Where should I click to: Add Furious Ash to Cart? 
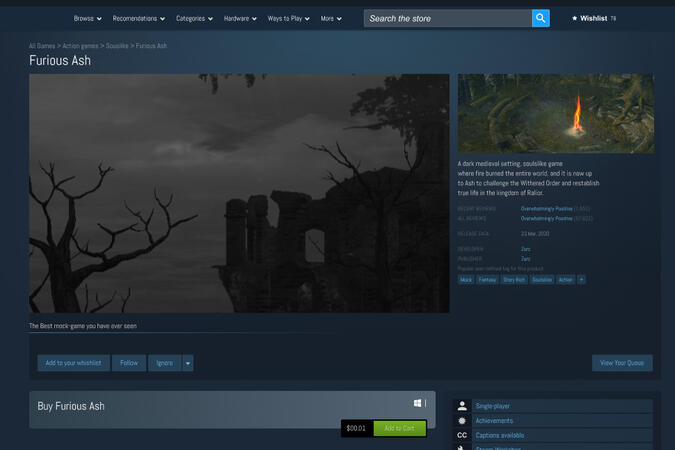(x=399, y=428)
